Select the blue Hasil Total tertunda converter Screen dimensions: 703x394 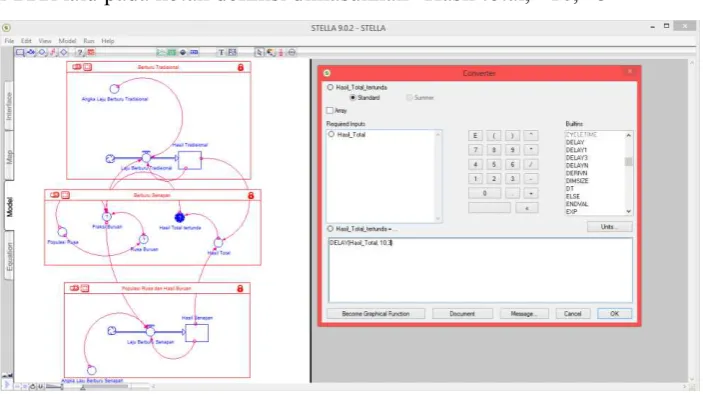click(180, 217)
